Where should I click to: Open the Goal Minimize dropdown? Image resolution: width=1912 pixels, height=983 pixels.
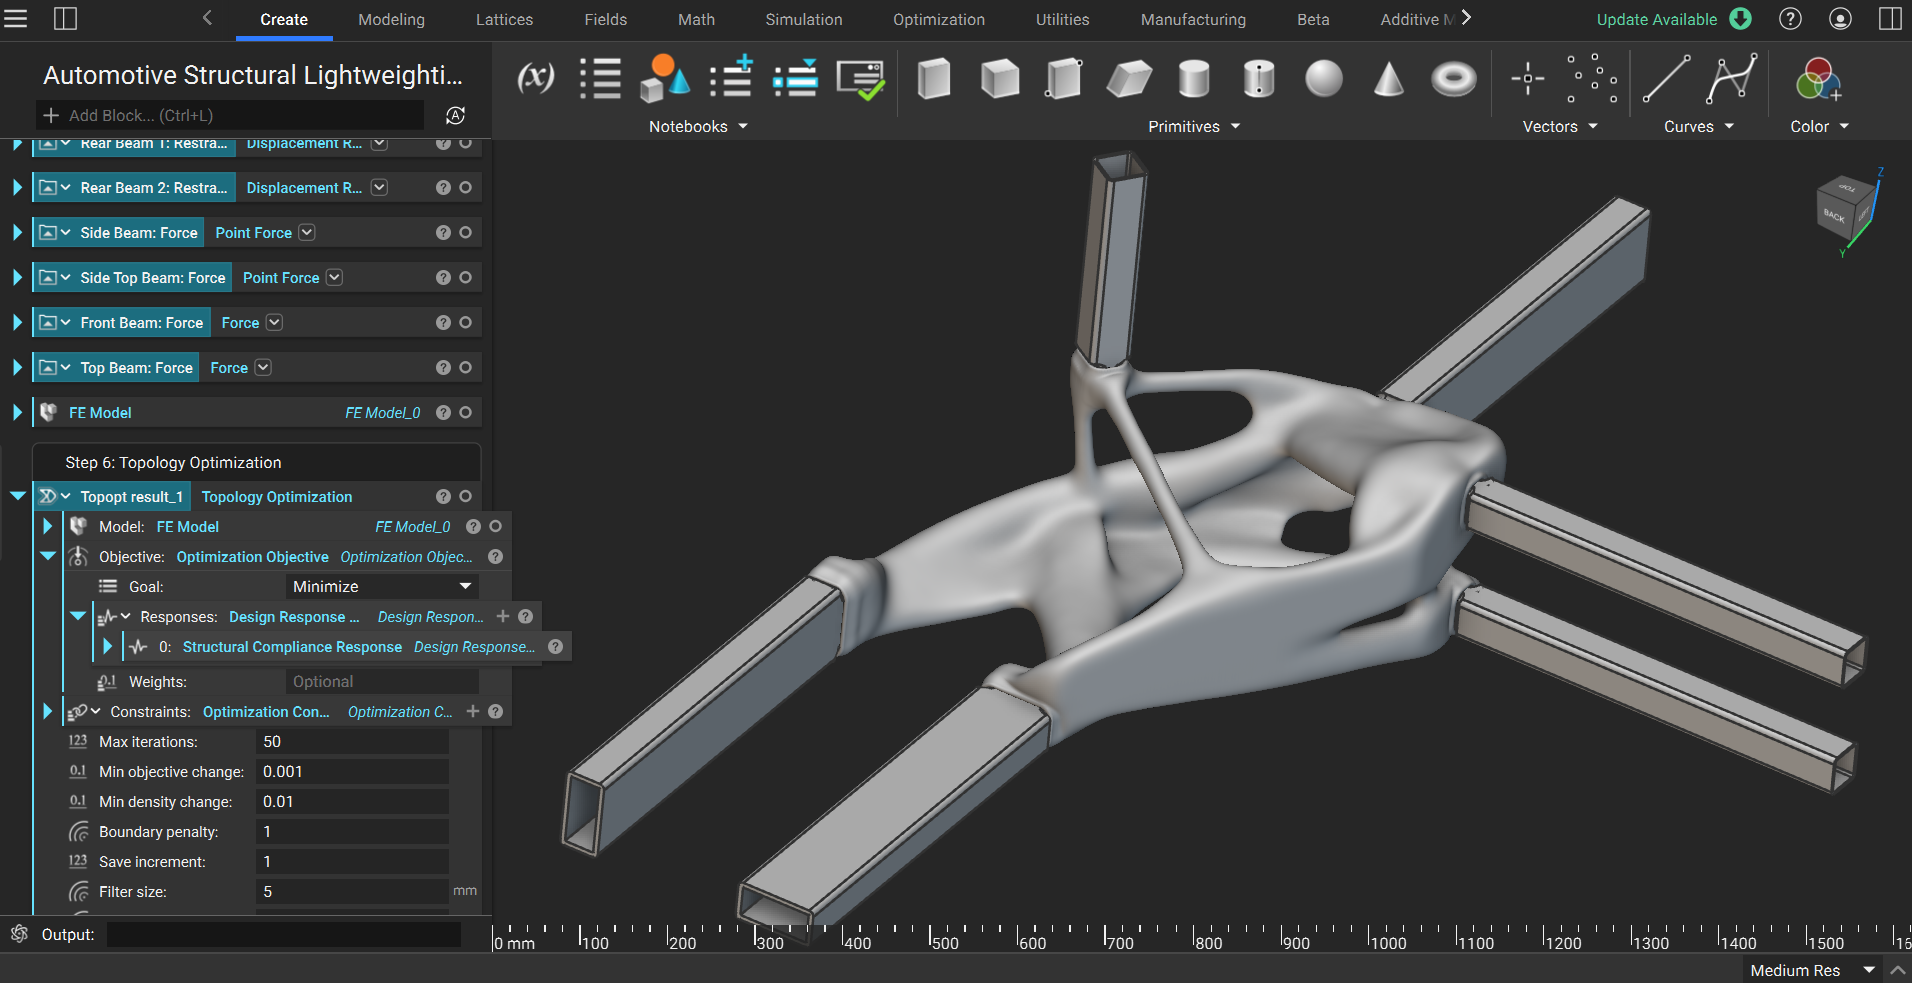click(382, 586)
